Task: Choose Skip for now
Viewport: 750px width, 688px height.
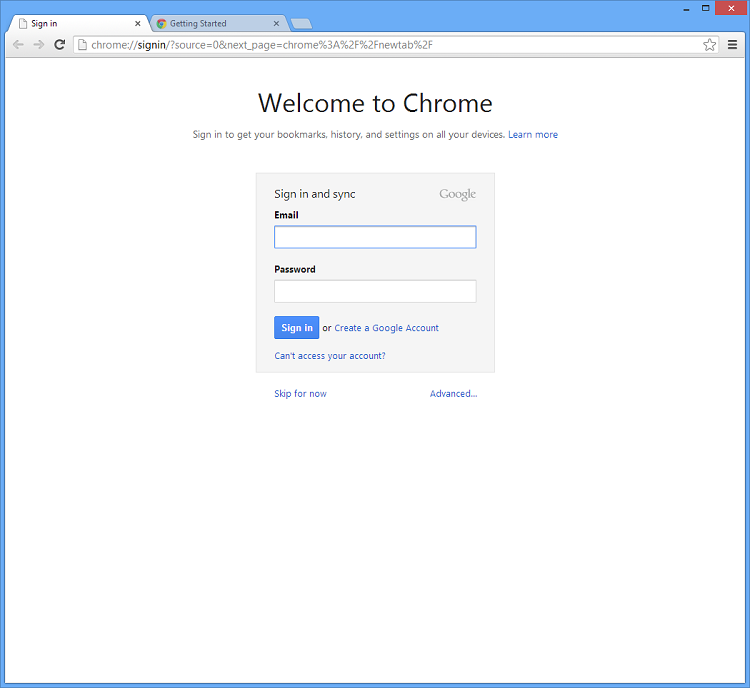Action: [300, 394]
